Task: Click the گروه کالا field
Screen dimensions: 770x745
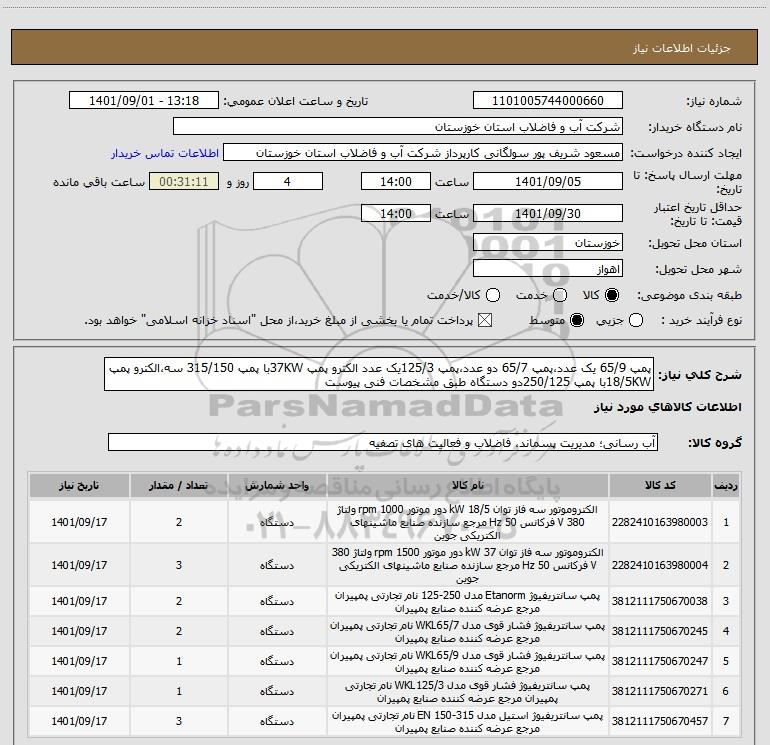Action: 383,442
